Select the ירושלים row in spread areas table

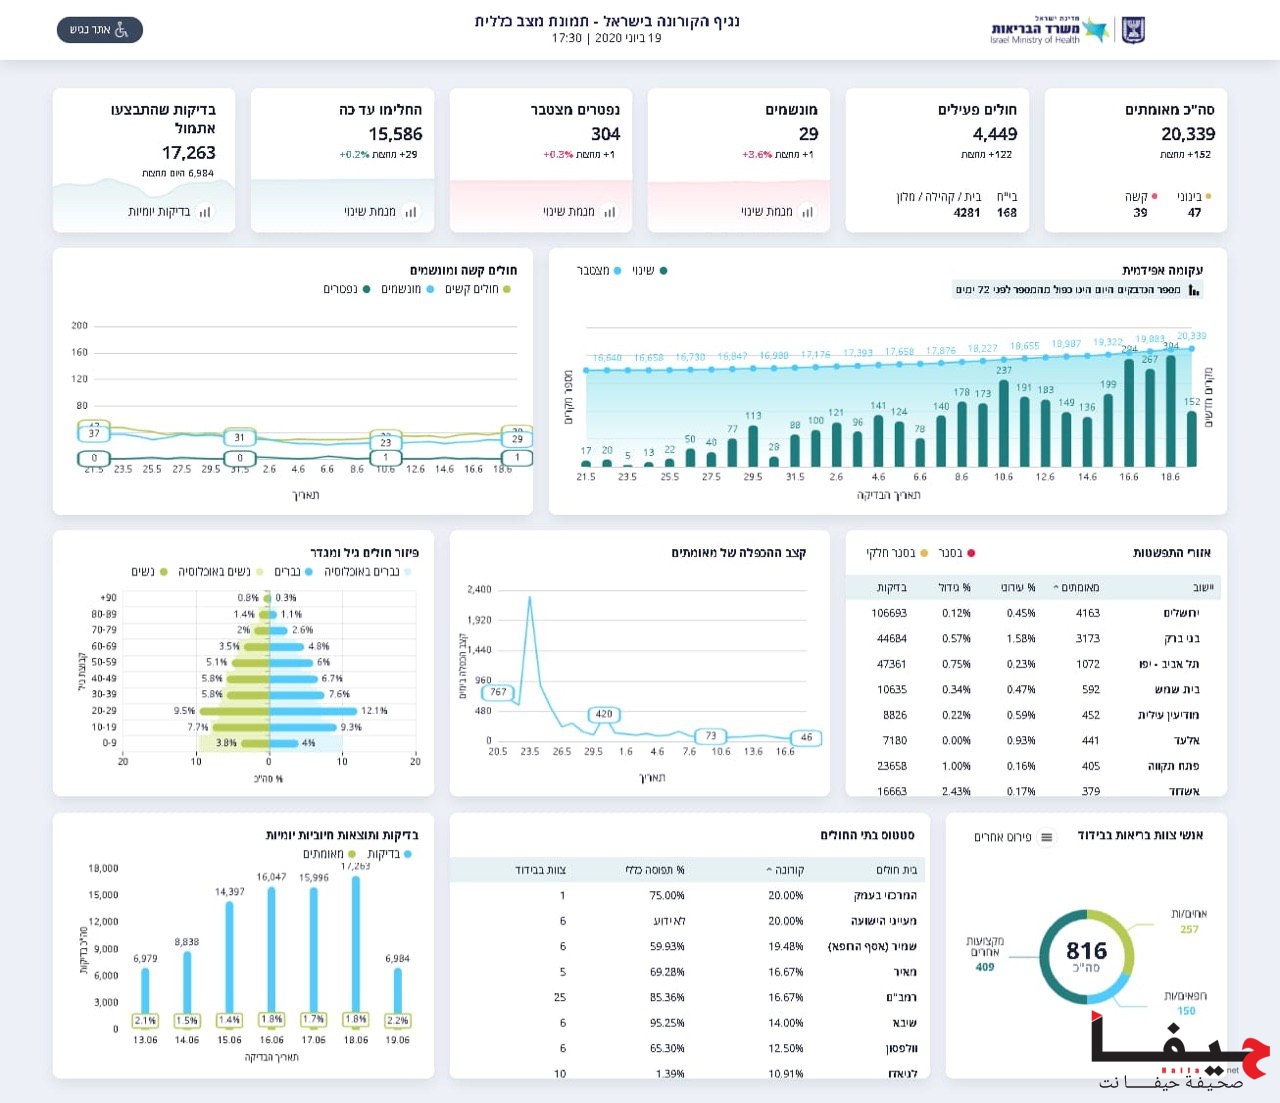[x=1181, y=613]
